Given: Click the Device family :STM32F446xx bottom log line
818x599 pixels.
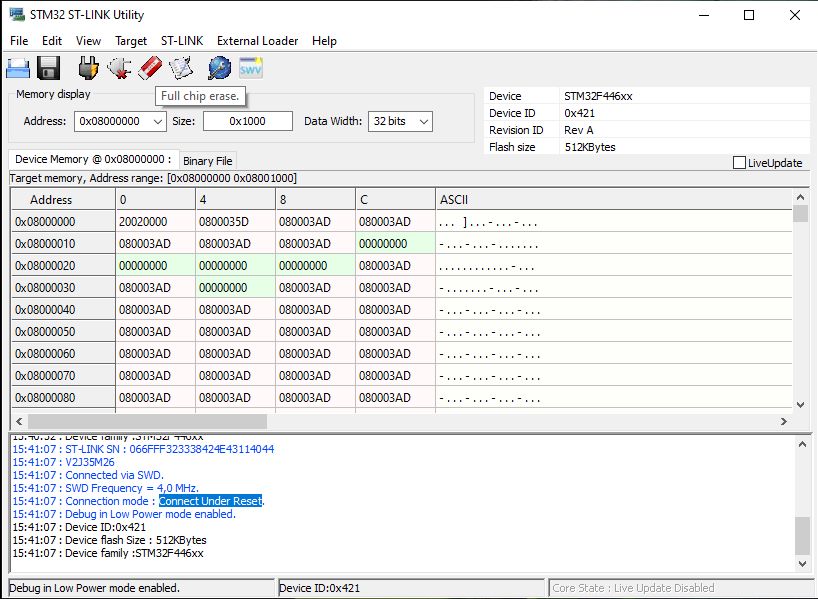Looking at the screenshot, I should pos(108,553).
